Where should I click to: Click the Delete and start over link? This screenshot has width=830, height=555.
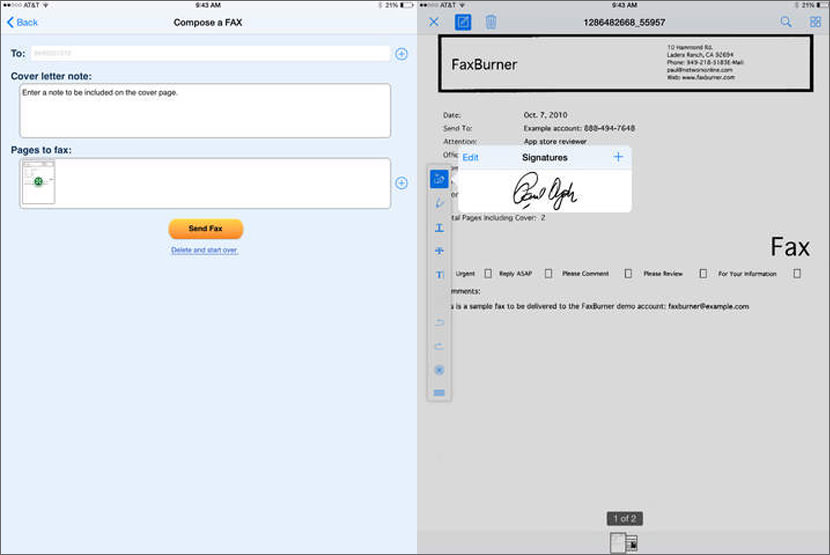pos(204,250)
